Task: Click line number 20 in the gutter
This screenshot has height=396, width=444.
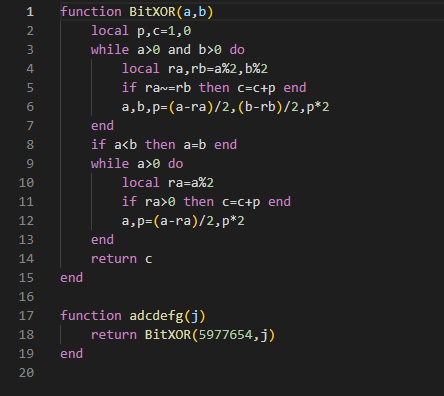Action: pos(26,373)
